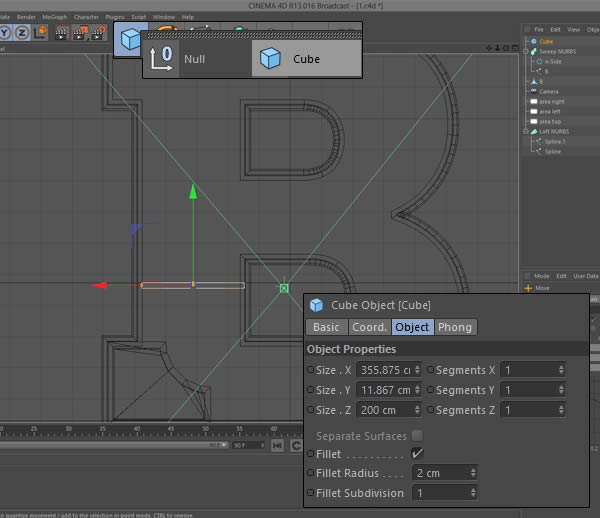The width and height of the screenshot is (600, 518).
Task: Click the cube icon in Cube Object header
Action: click(316, 305)
